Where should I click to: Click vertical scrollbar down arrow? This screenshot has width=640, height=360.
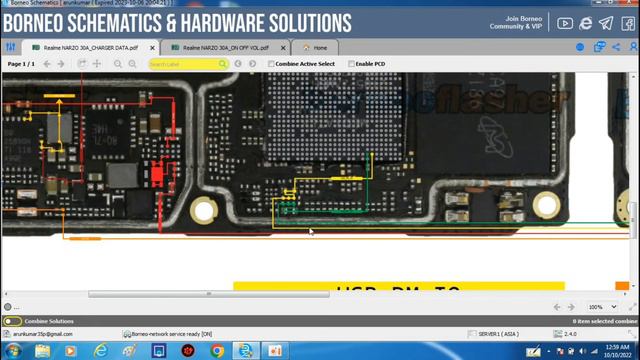[633, 286]
